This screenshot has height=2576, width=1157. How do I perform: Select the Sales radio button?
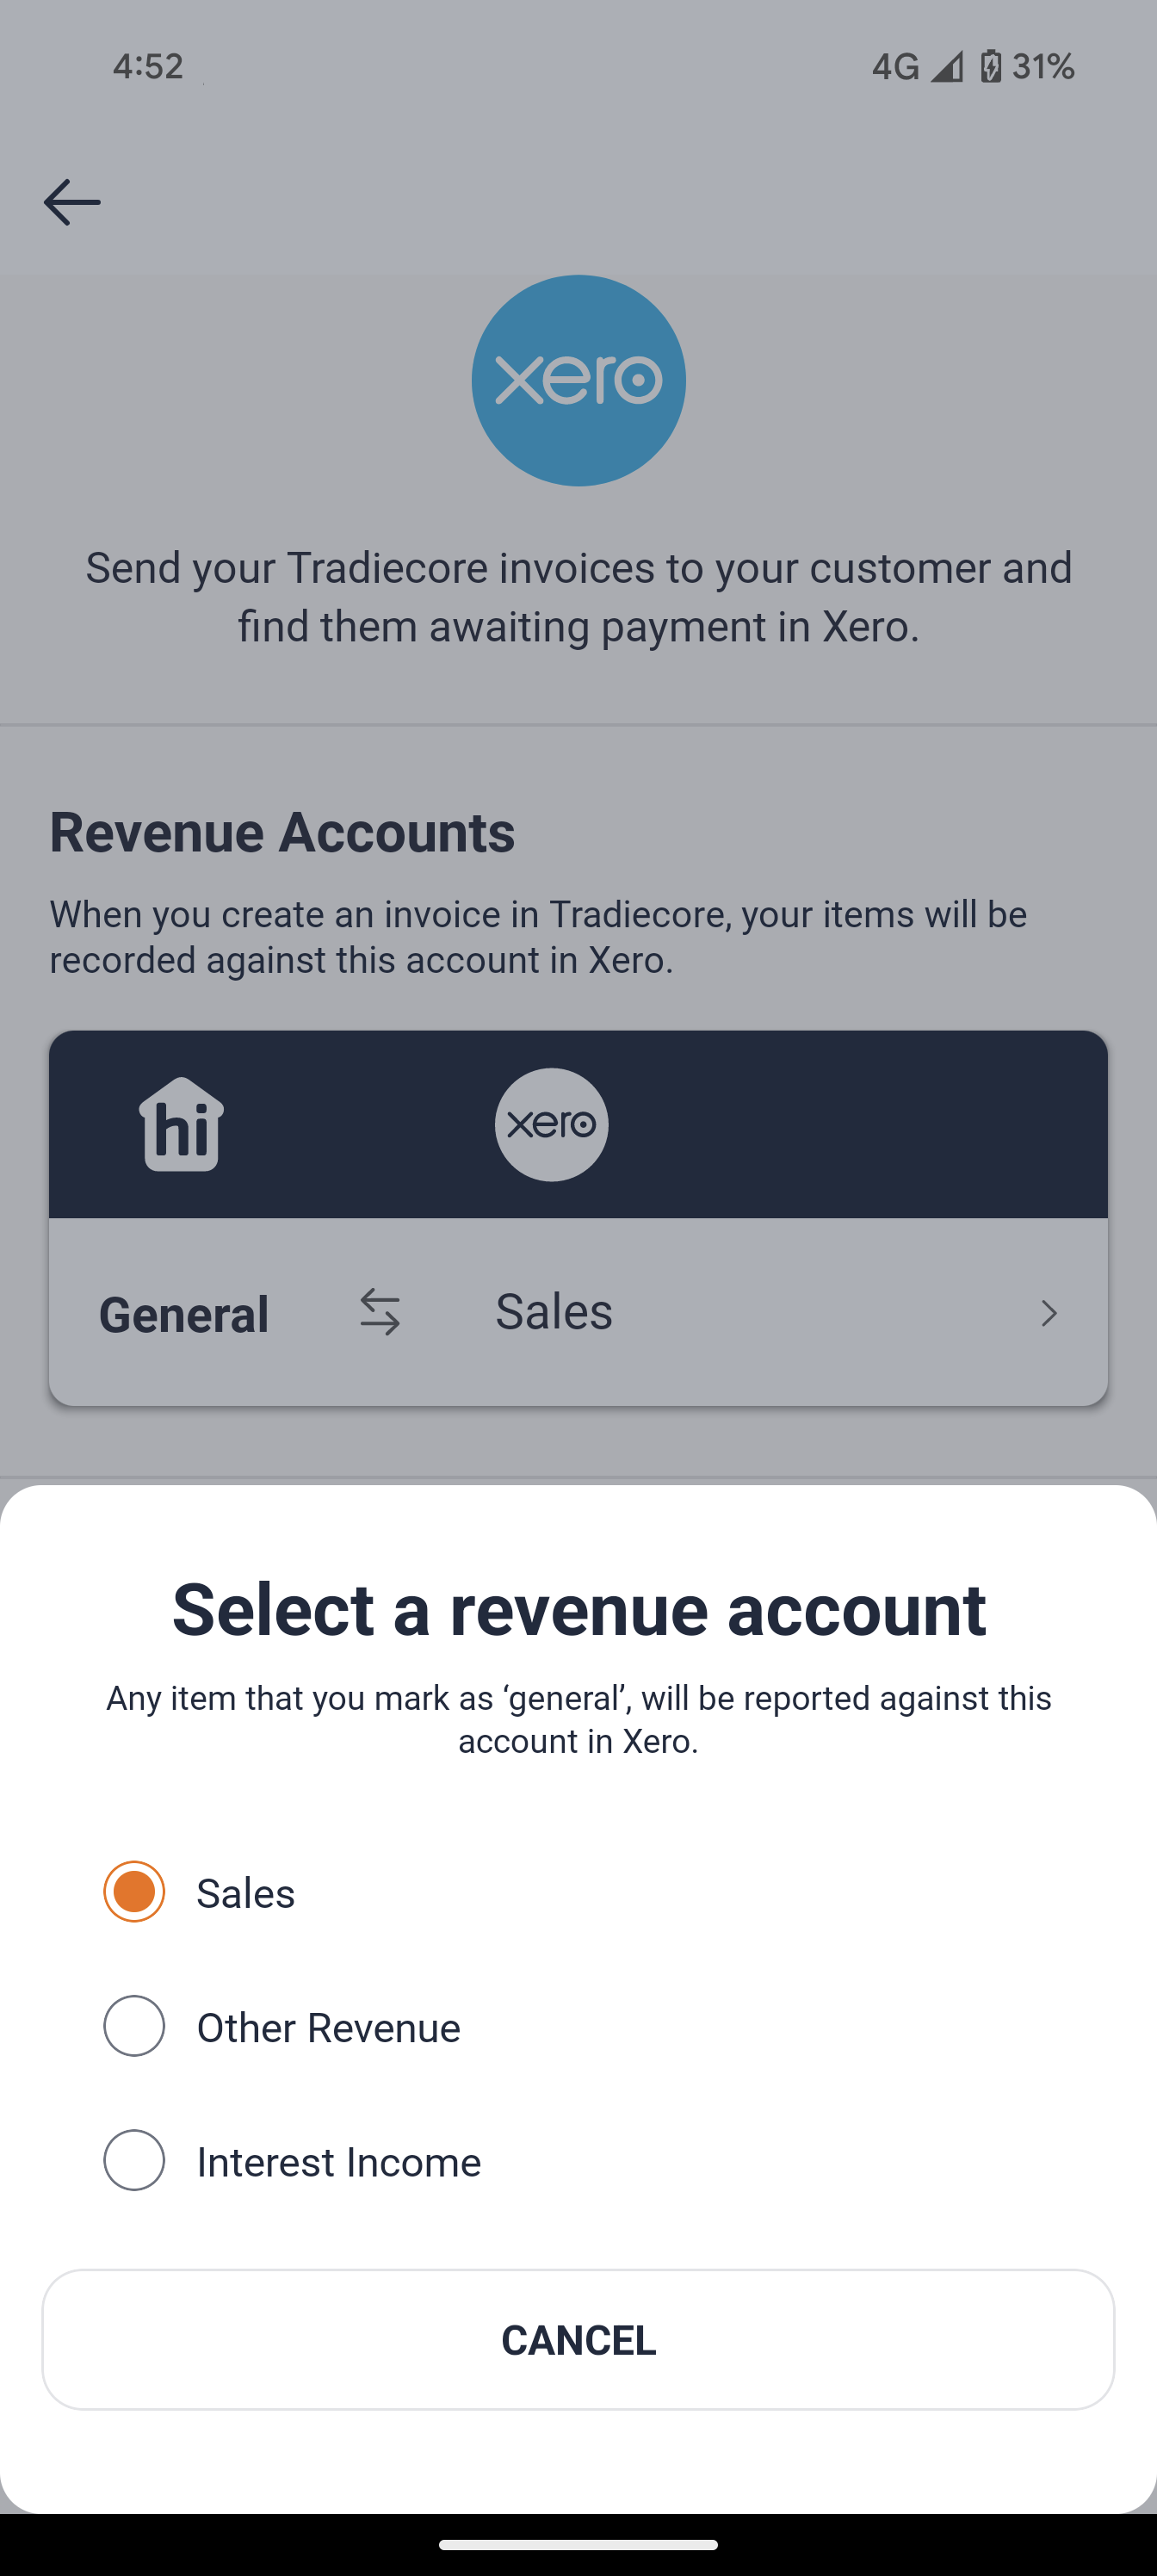point(134,1891)
